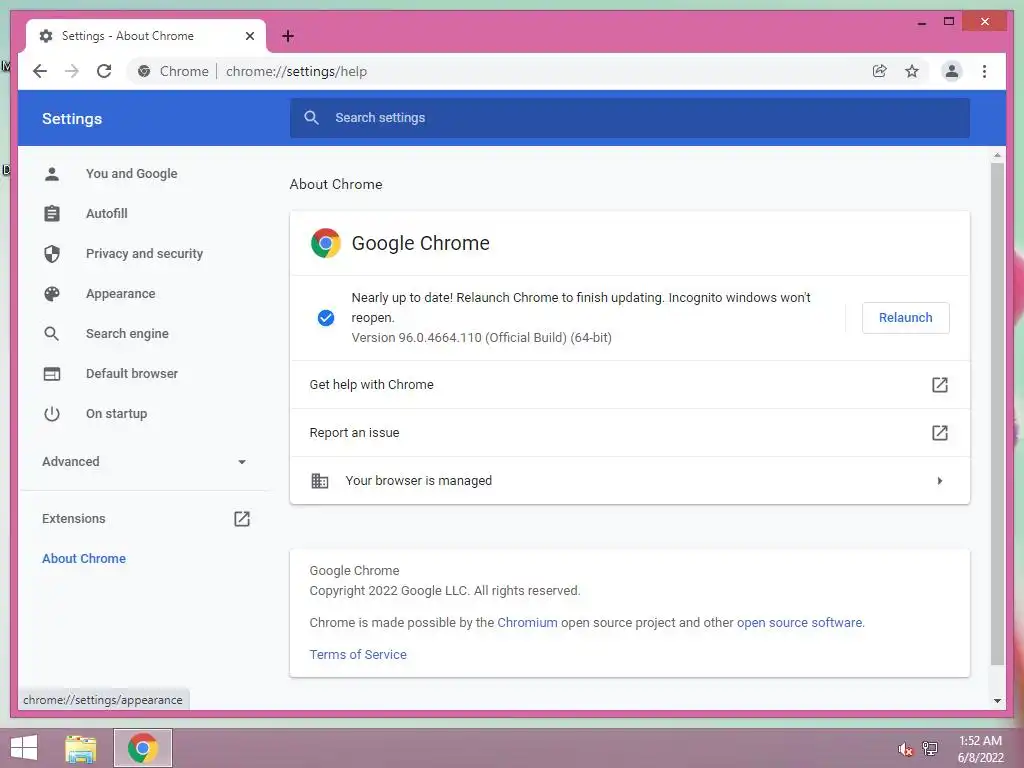Click the scrollbar up arrow
The image size is (1024, 768).
[997, 155]
